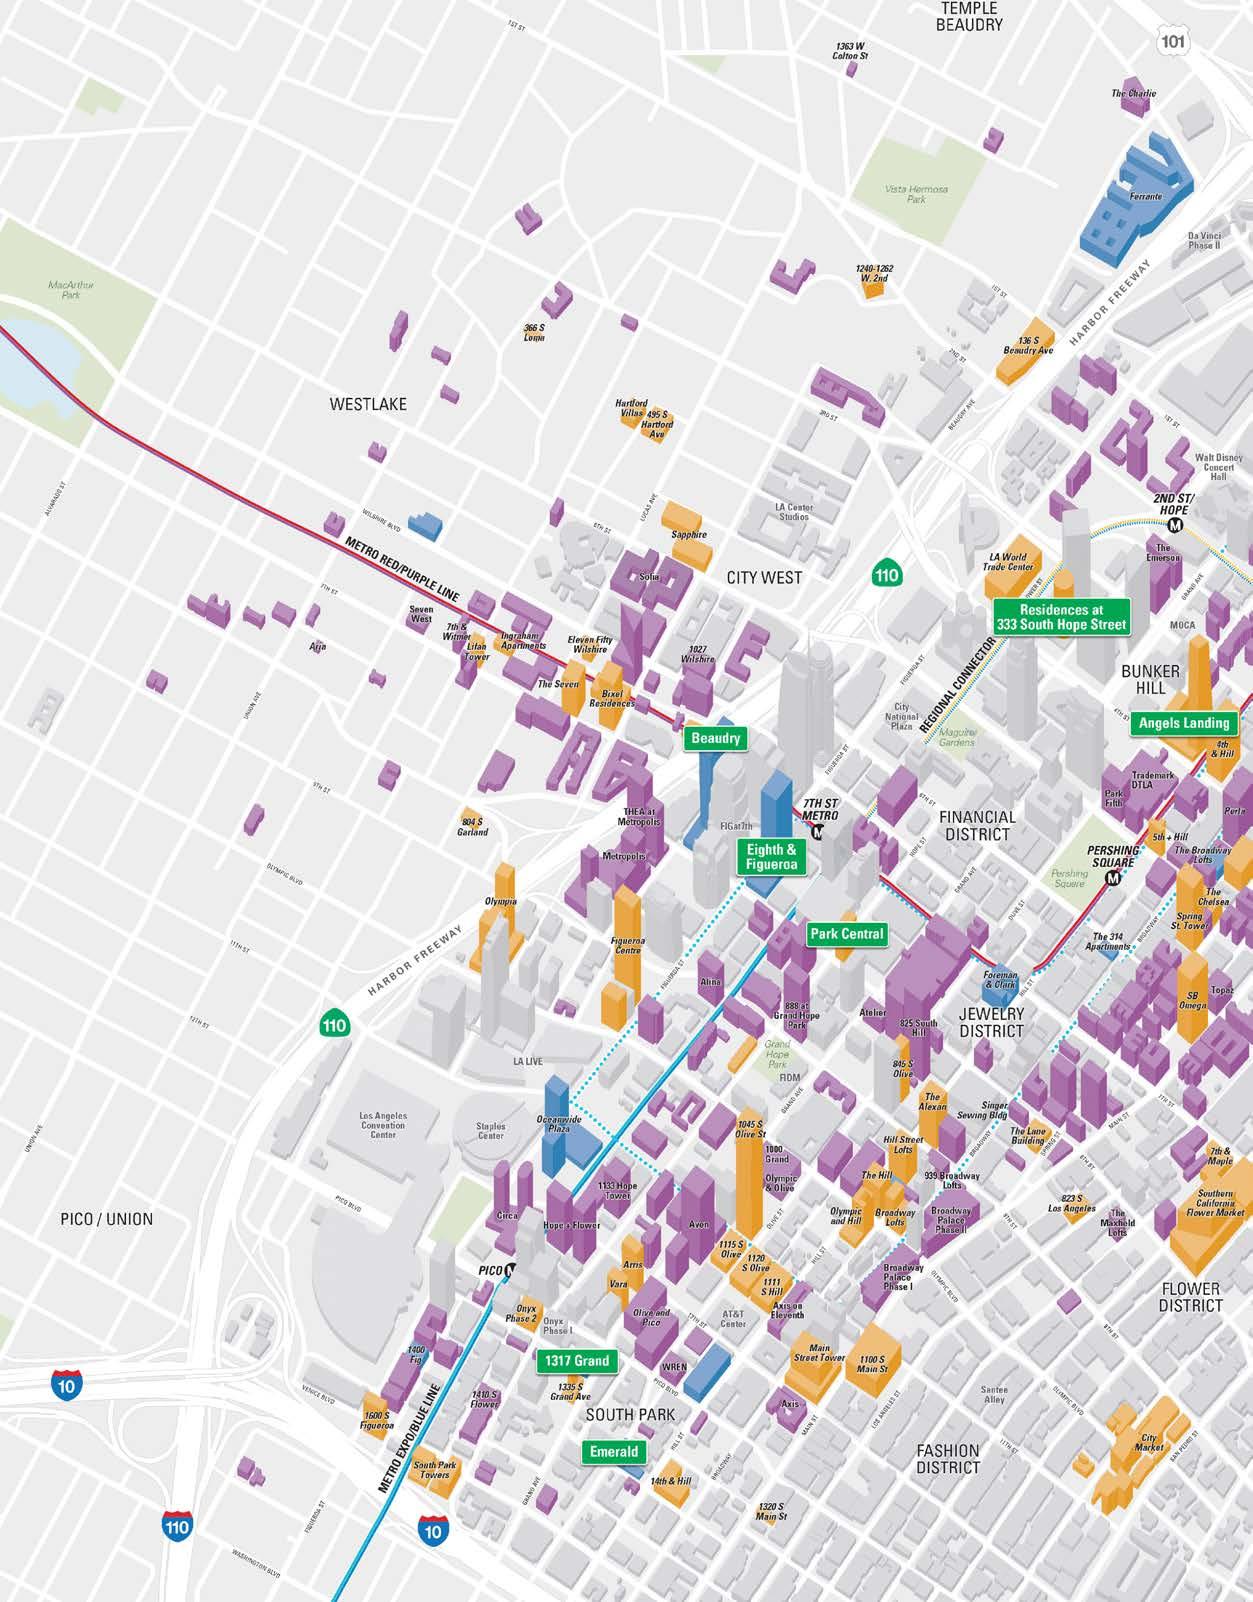
Task: Click the Staples Center label
Action: 491,1130
